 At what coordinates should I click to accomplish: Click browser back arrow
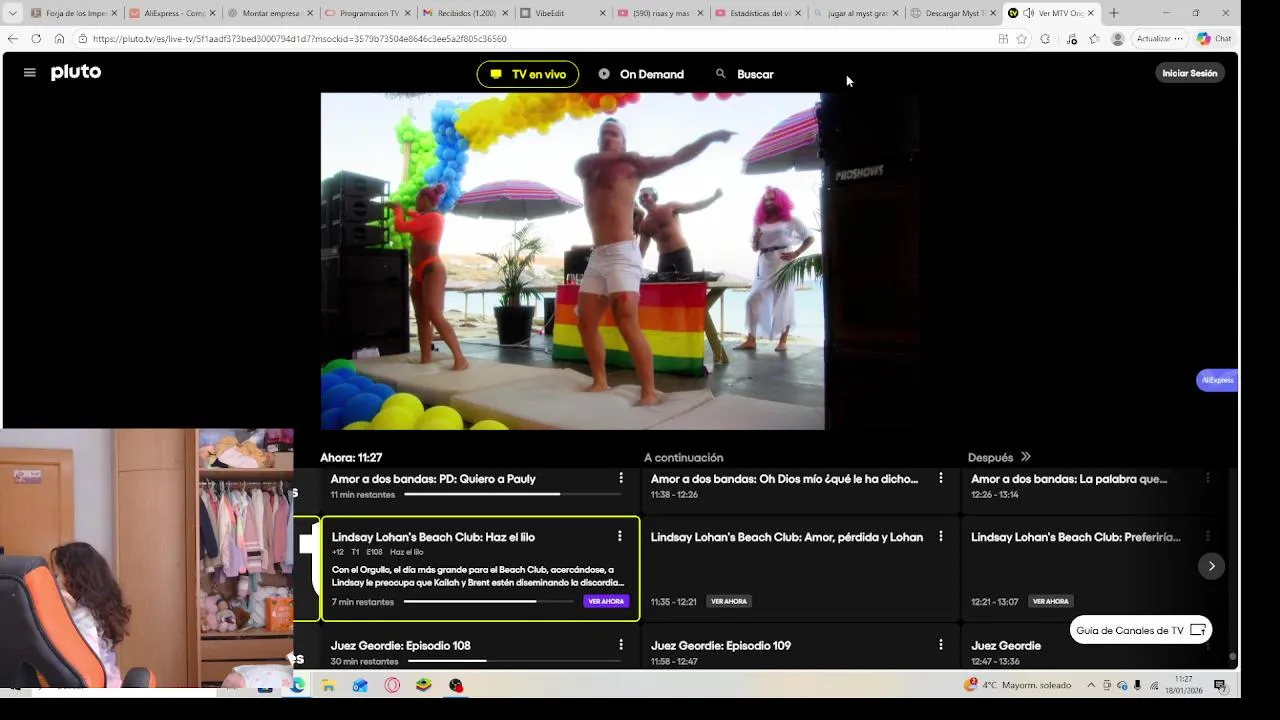pyautogui.click(x=12, y=38)
